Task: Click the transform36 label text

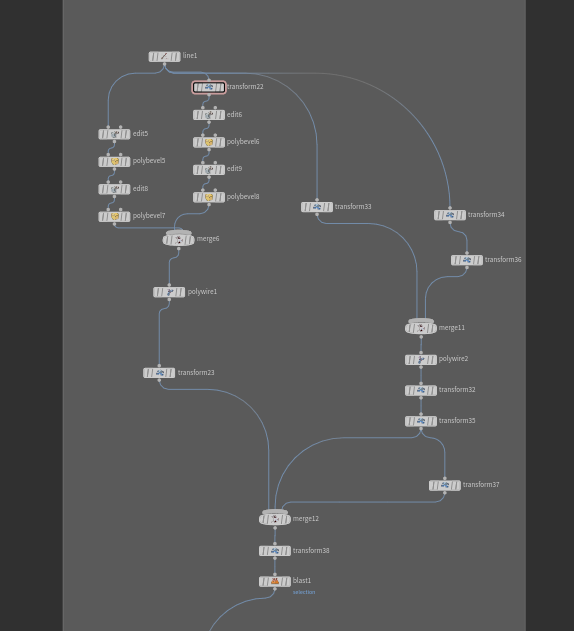Action: click(x=503, y=260)
